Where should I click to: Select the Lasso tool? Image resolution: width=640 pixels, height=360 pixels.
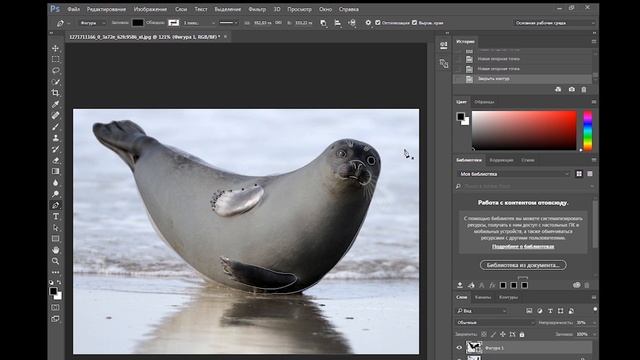tap(56, 71)
